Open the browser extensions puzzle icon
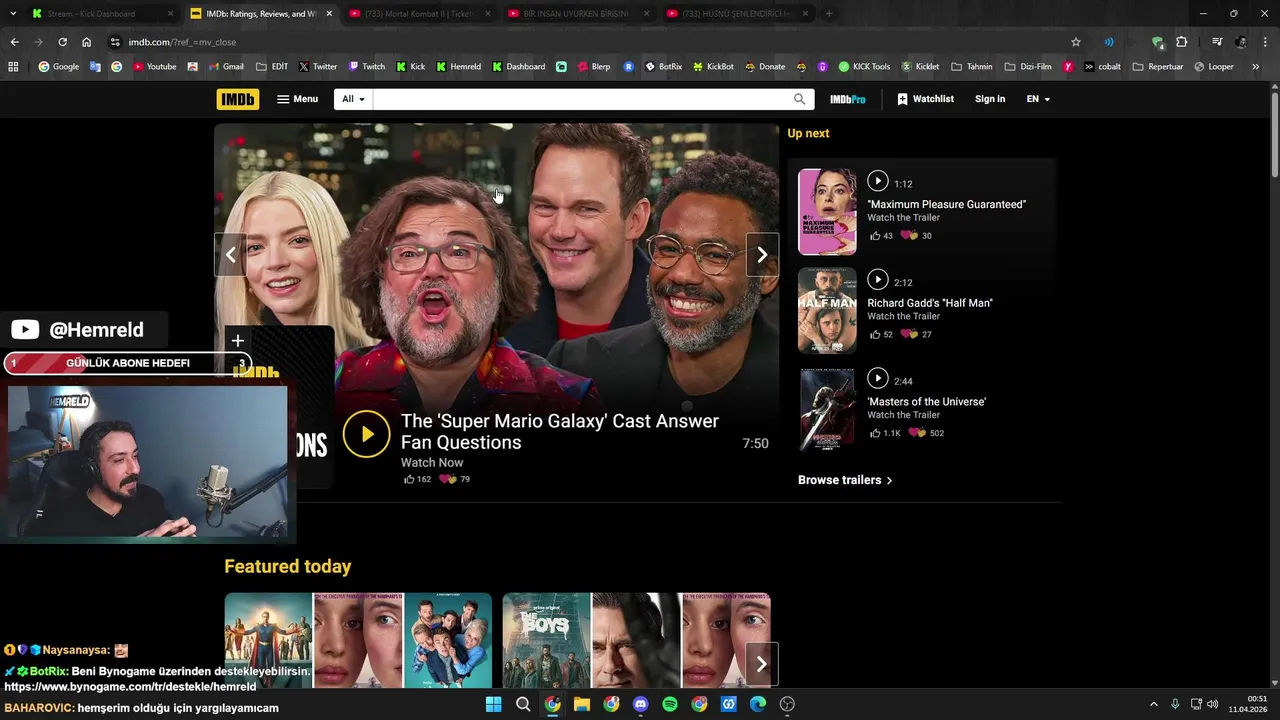Image resolution: width=1280 pixels, height=720 pixels. [1182, 42]
